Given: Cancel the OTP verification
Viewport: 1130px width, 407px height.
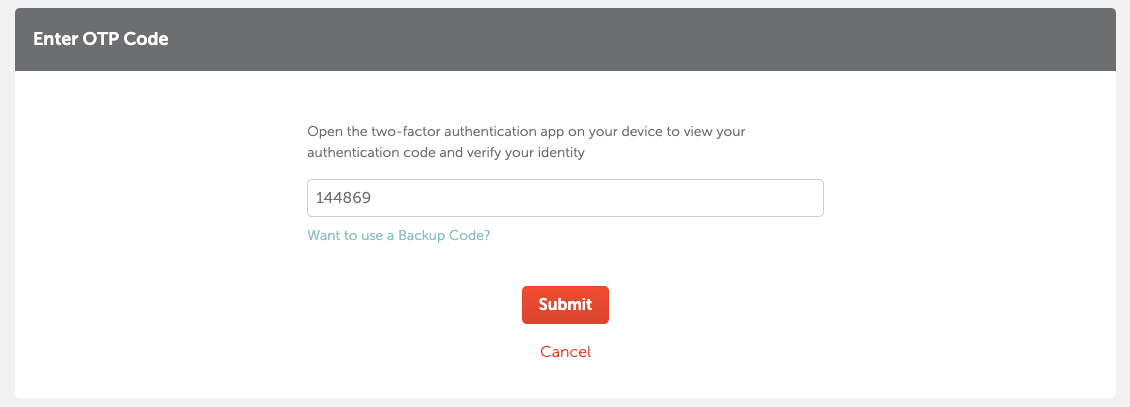Looking at the screenshot, I should click(565, 352).
